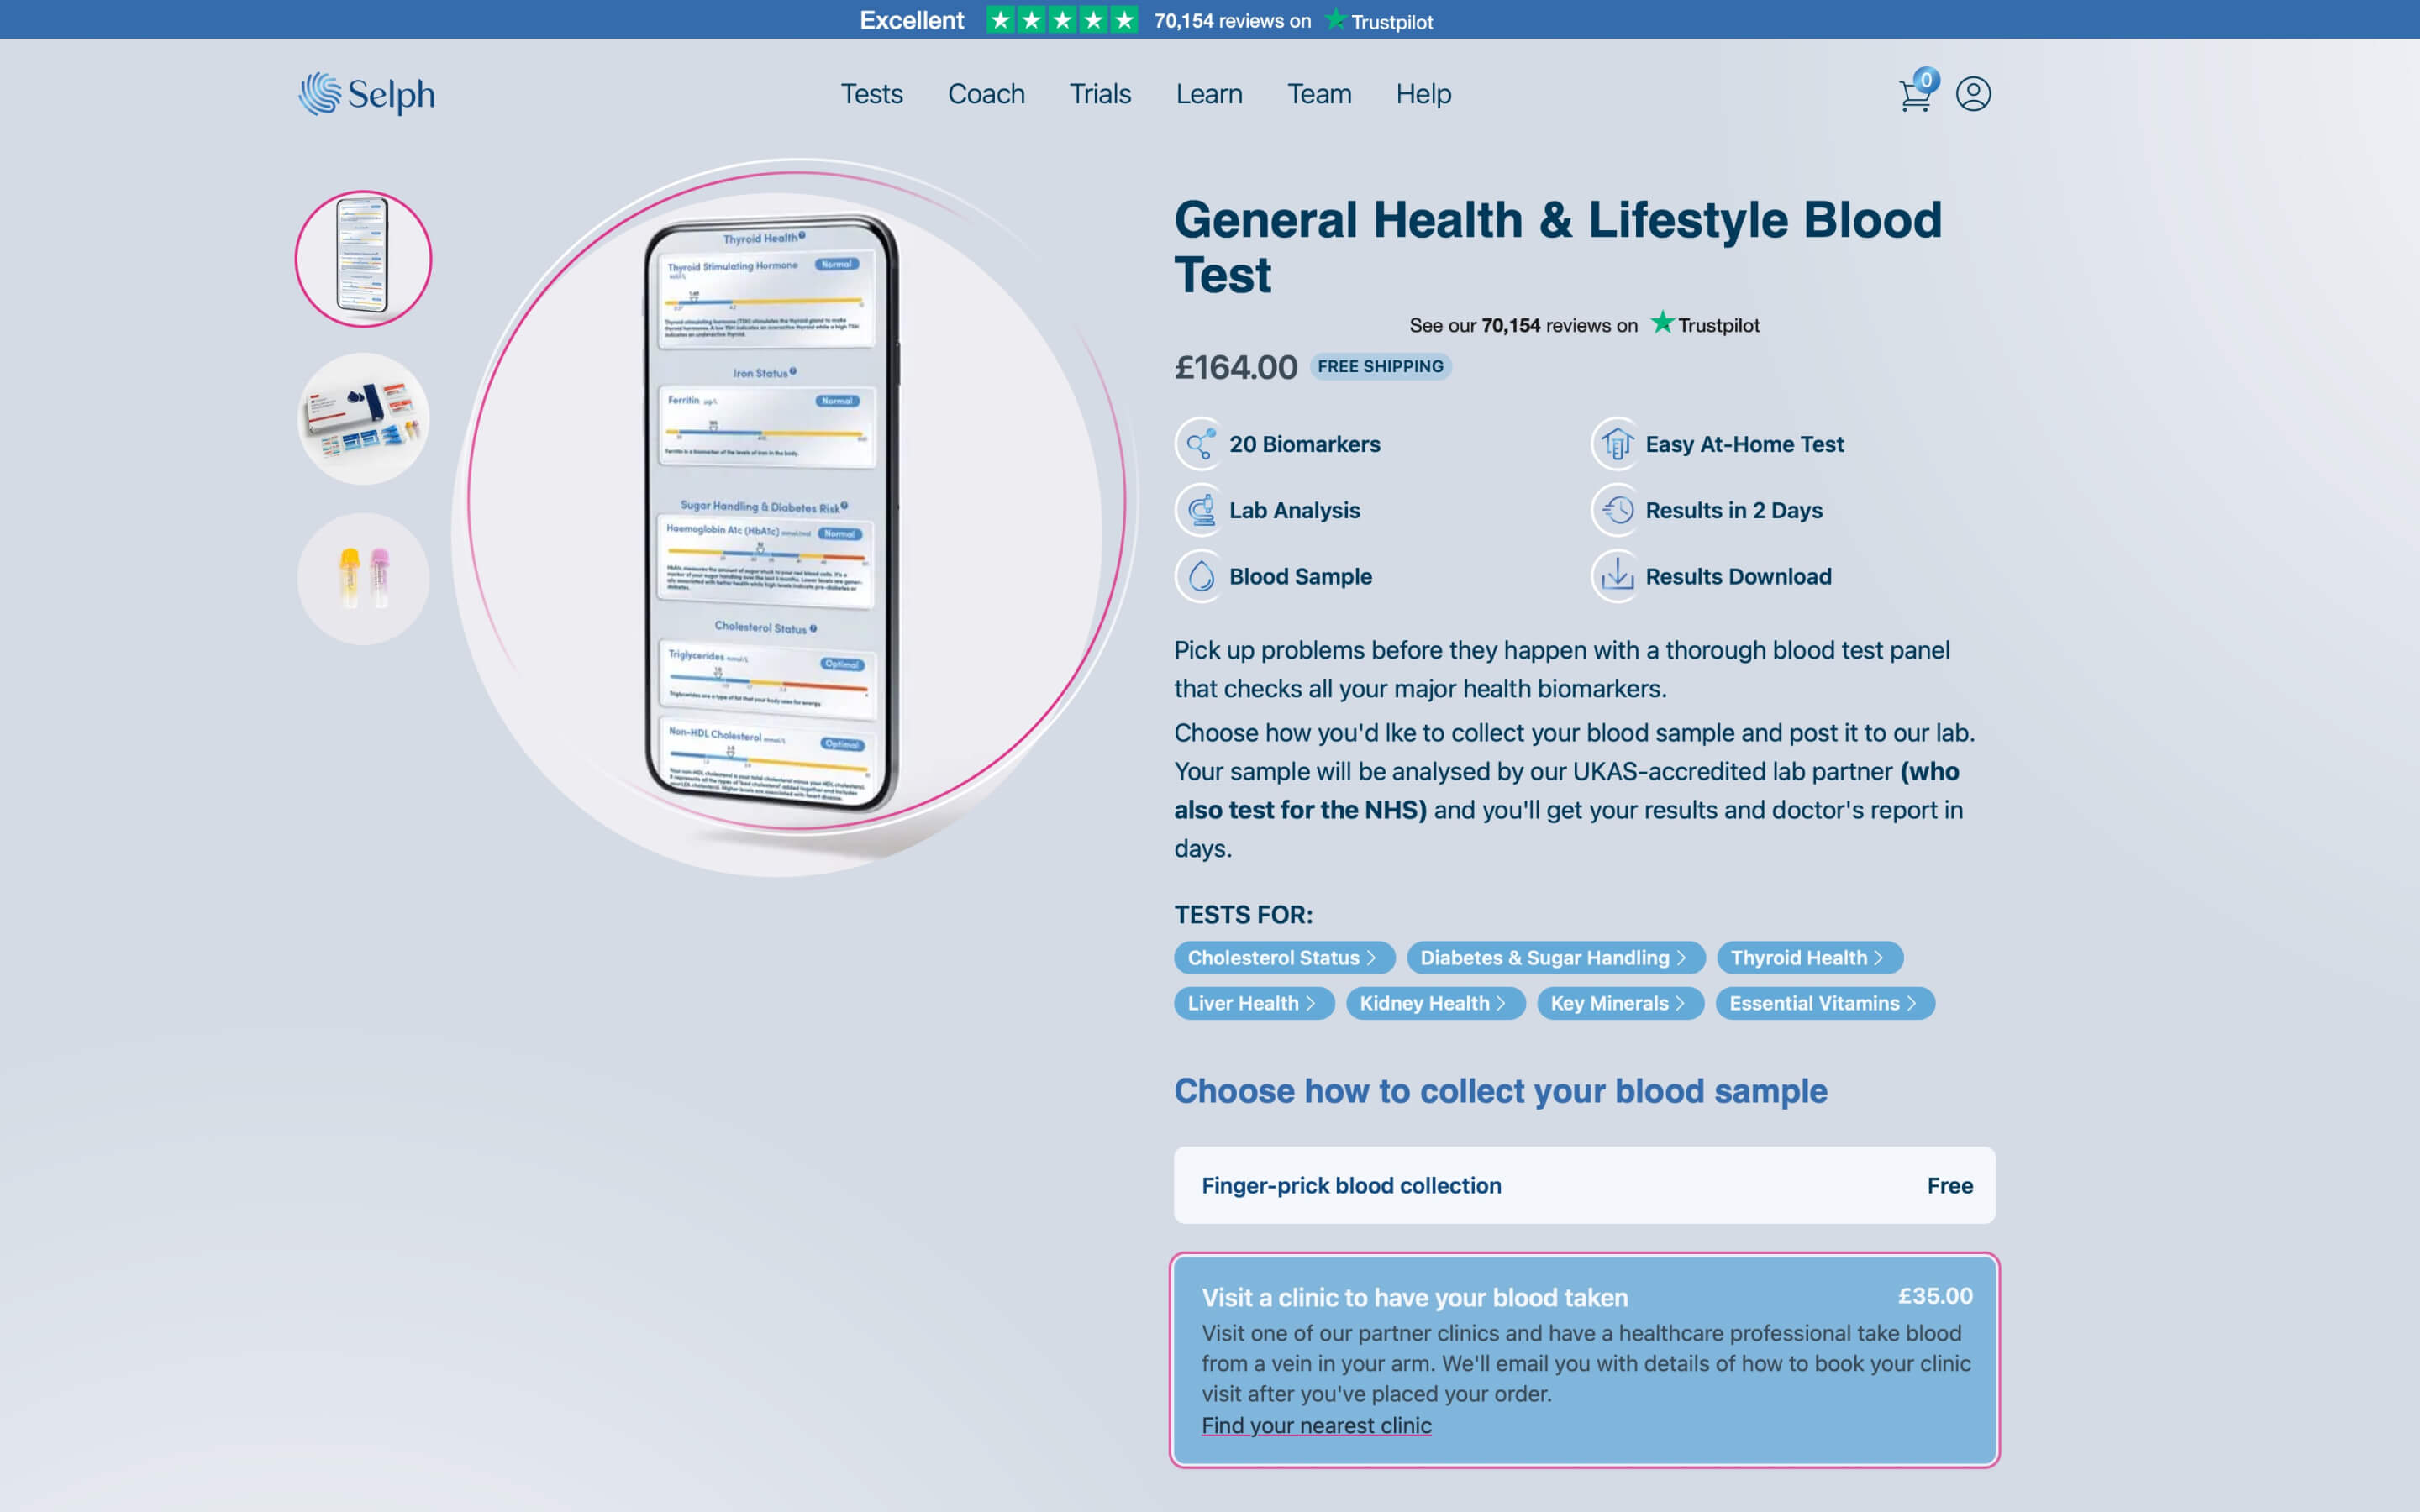Open the Learn menu item
This screenshot has width=2420, height=1512.
coord(1208,94)
